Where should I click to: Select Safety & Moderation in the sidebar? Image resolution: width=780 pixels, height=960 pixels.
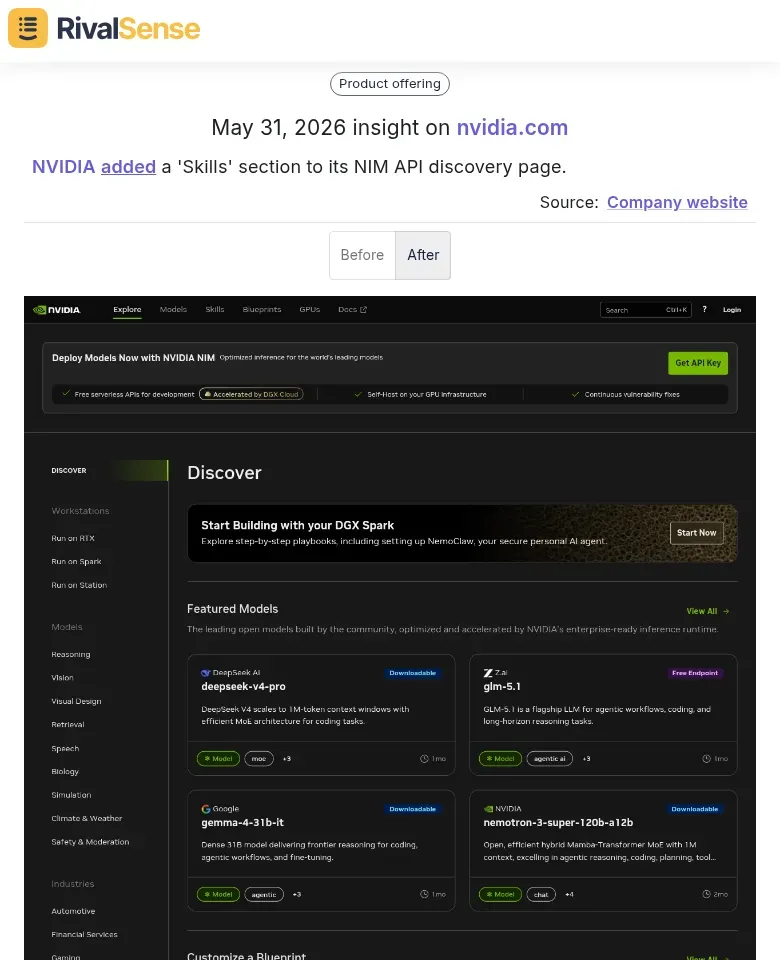tap(90, 842)
